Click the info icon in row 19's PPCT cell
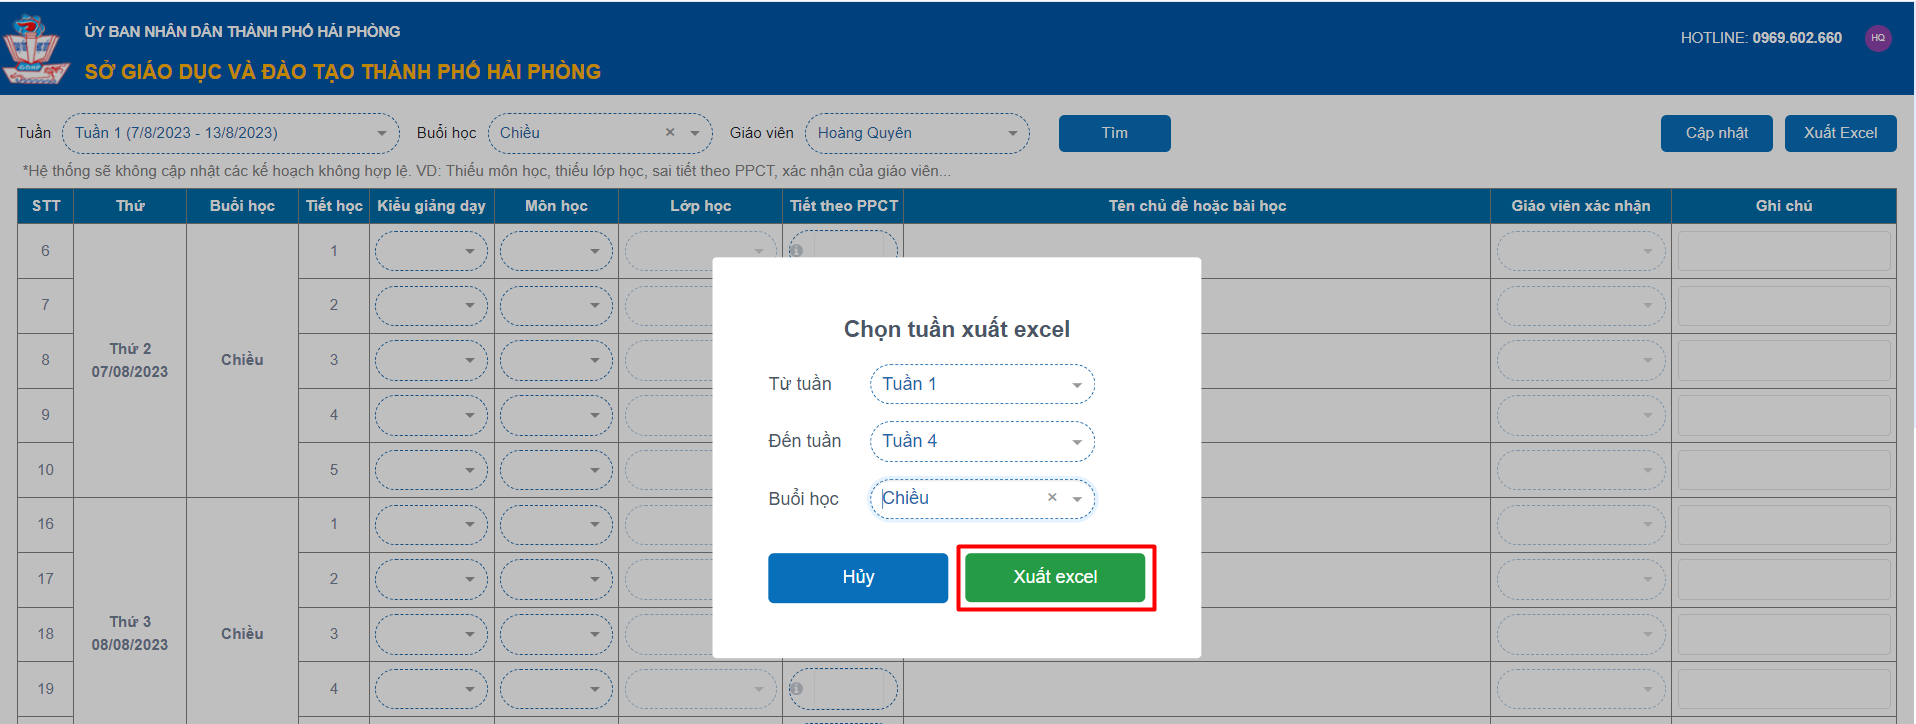Viewport: 1916px width, 724px height. [x=796, y=689]
